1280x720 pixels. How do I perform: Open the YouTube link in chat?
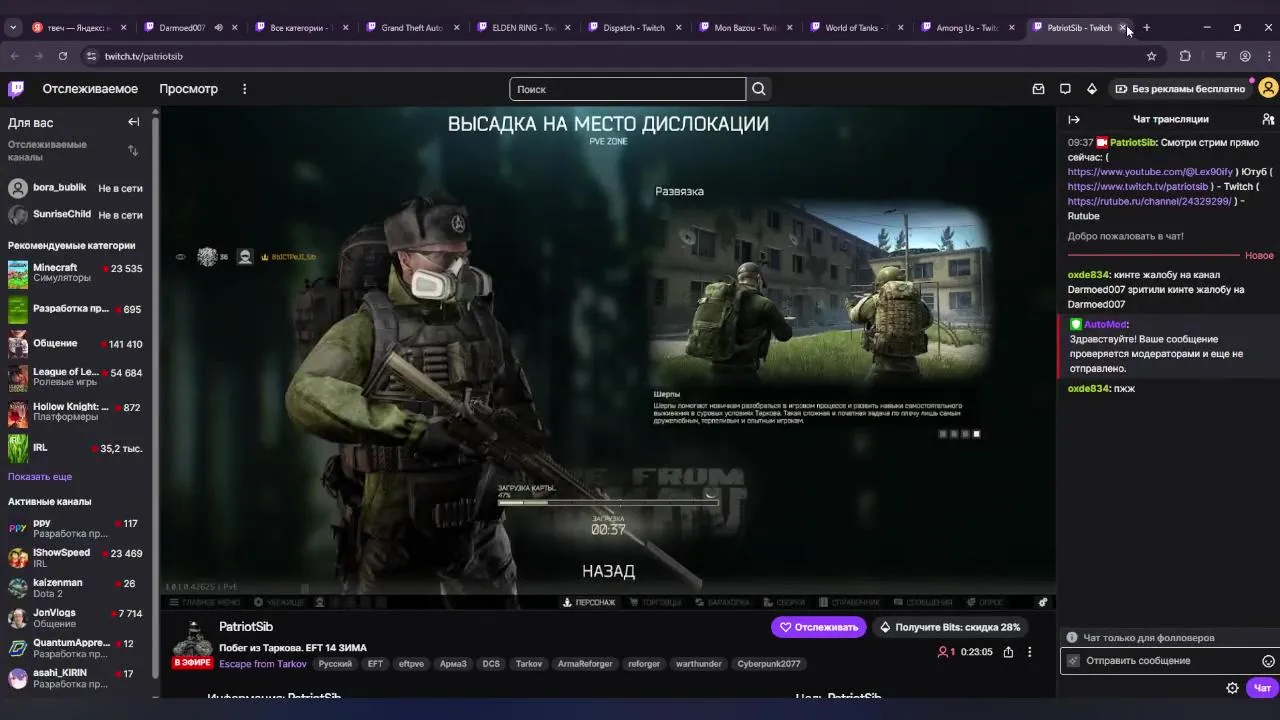pyautogui.click(x=1150, y=172)
